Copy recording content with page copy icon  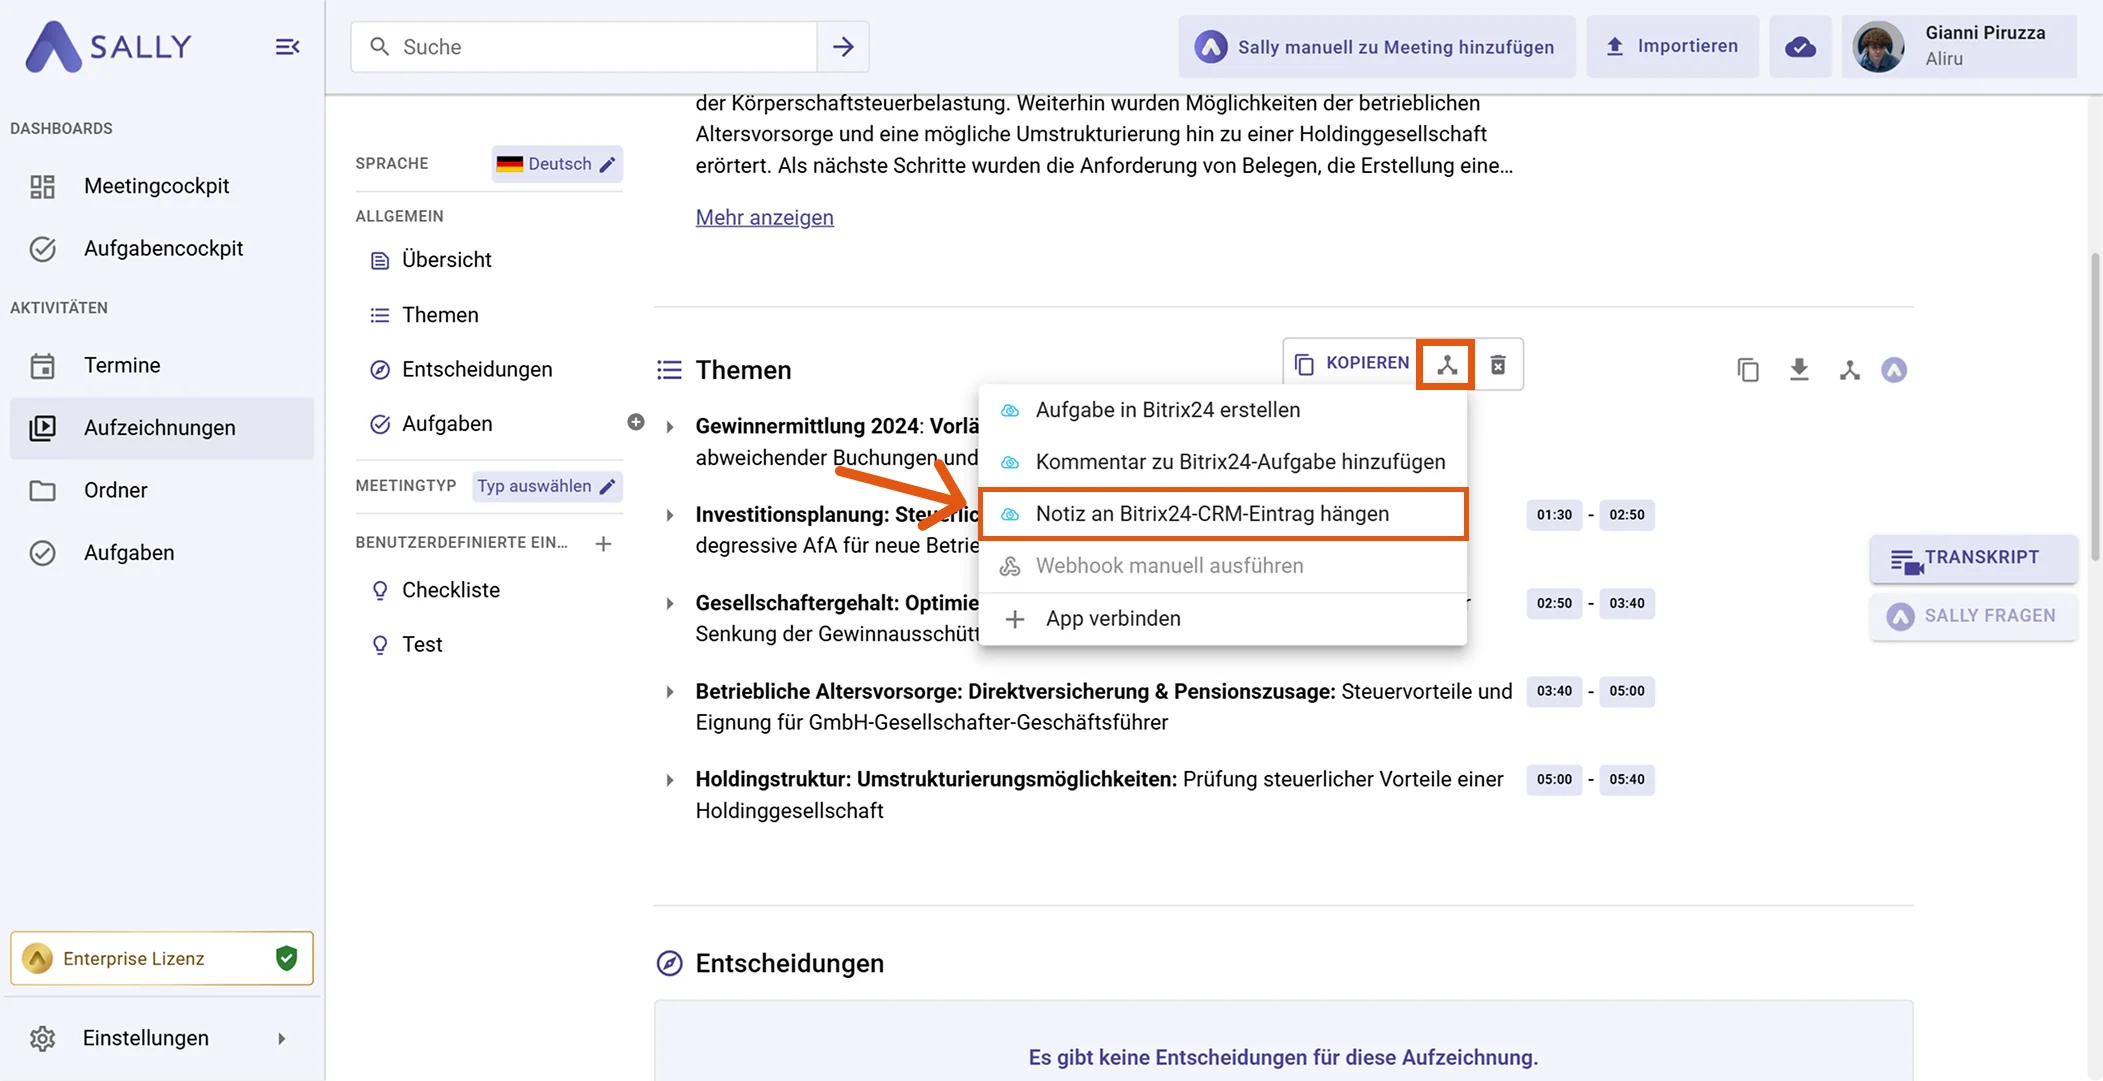tap(1748, 370)
